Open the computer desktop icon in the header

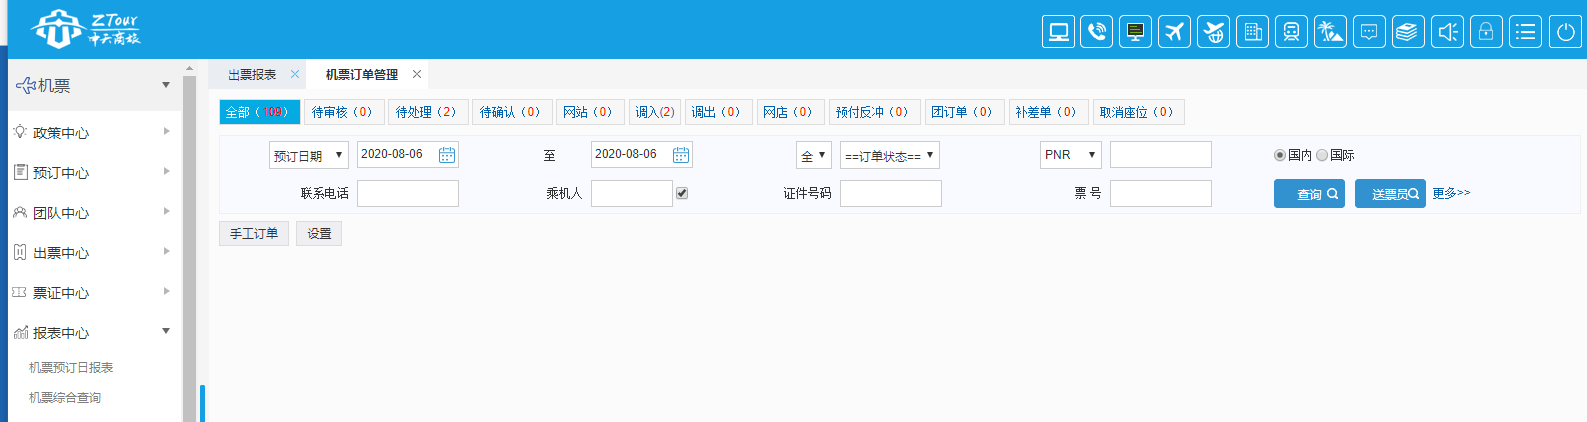[1058, 32]
